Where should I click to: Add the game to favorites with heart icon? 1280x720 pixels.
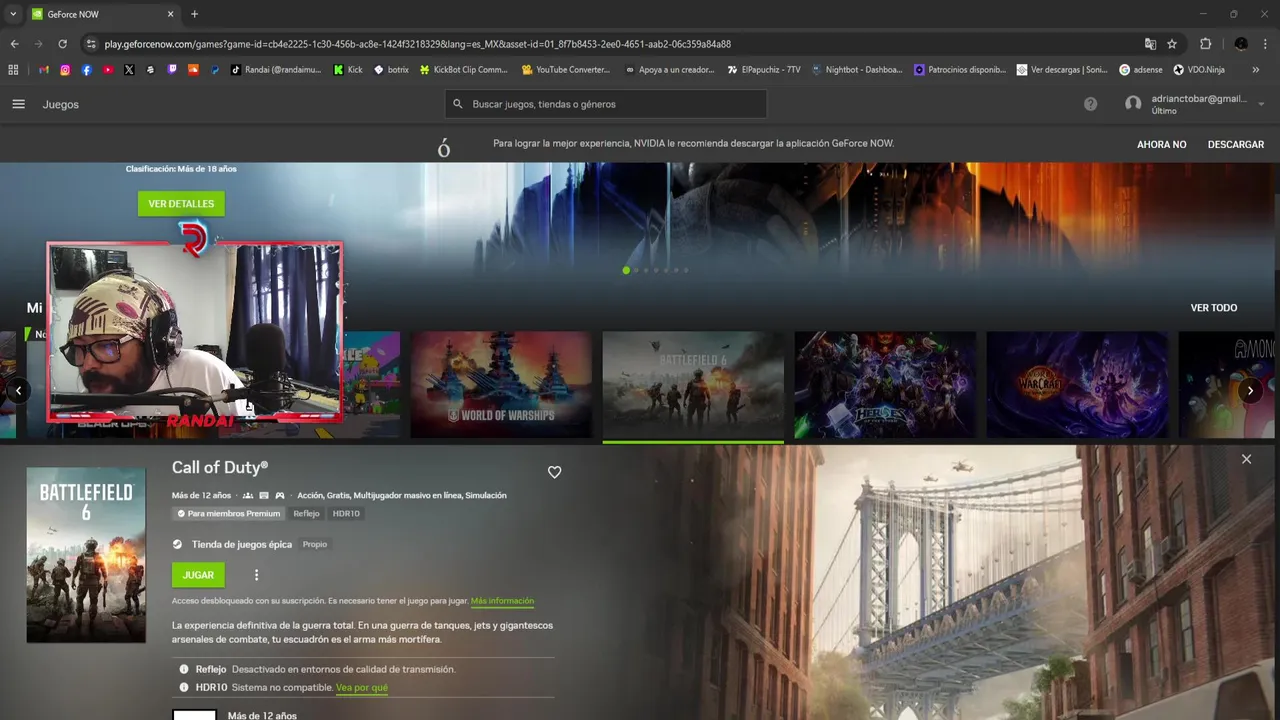(554, 472)
